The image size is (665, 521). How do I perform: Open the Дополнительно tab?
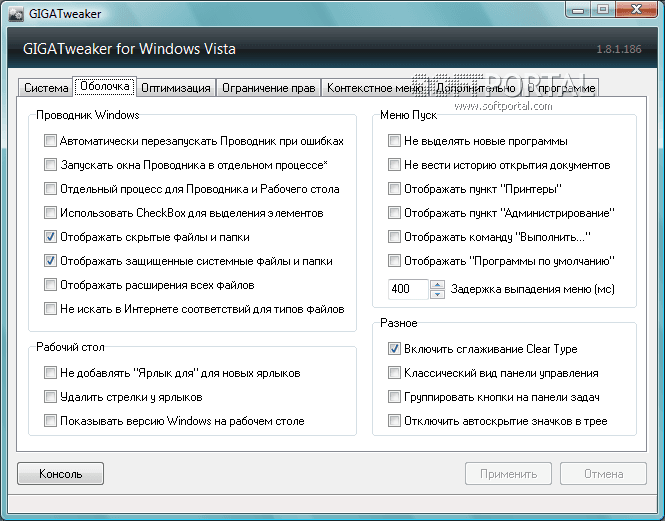(x=475, y=87)
